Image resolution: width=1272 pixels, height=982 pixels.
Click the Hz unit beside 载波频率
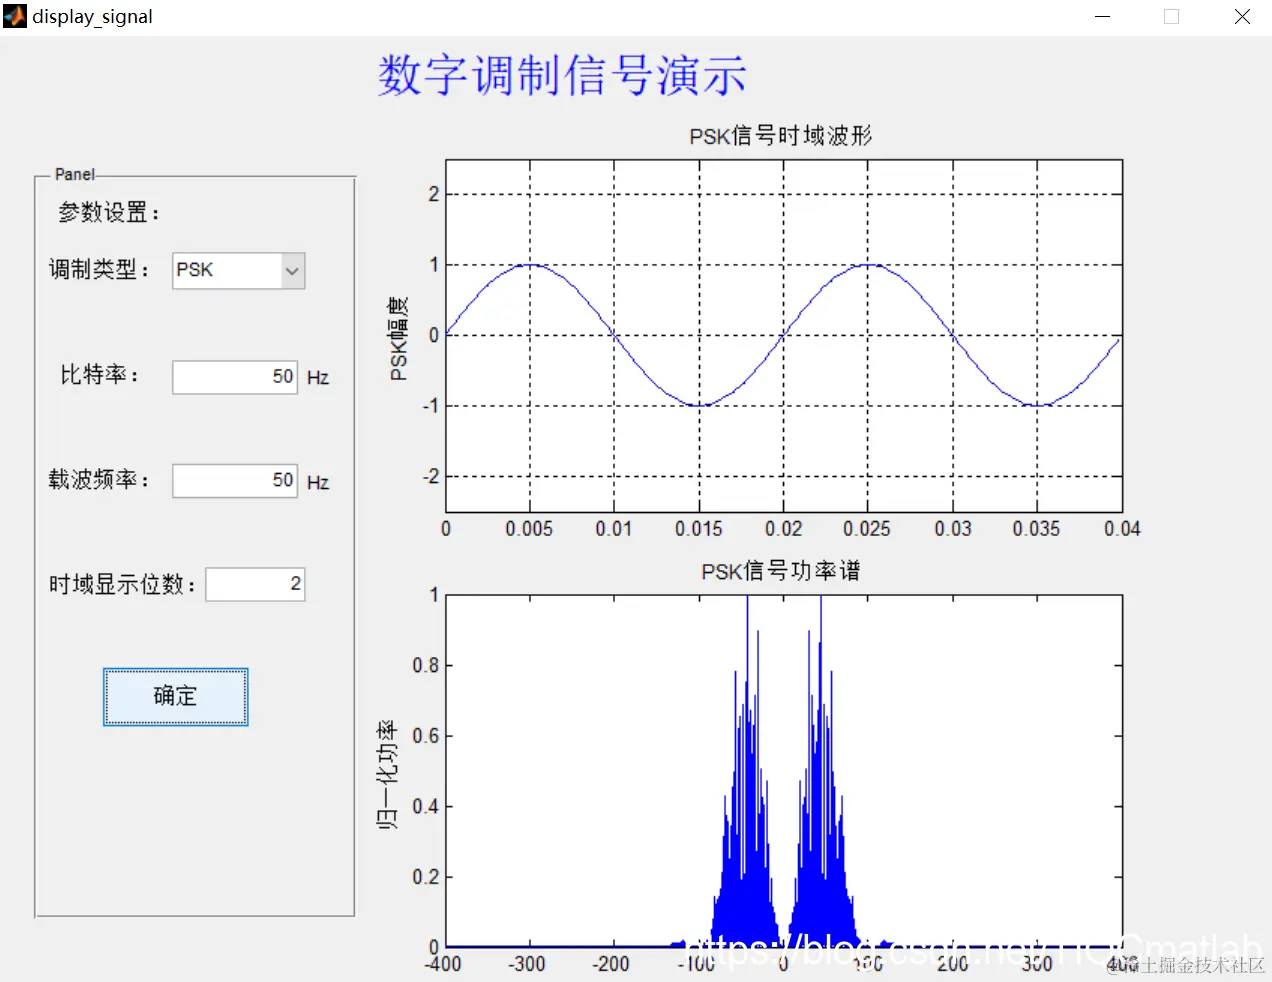click(318, 483)
